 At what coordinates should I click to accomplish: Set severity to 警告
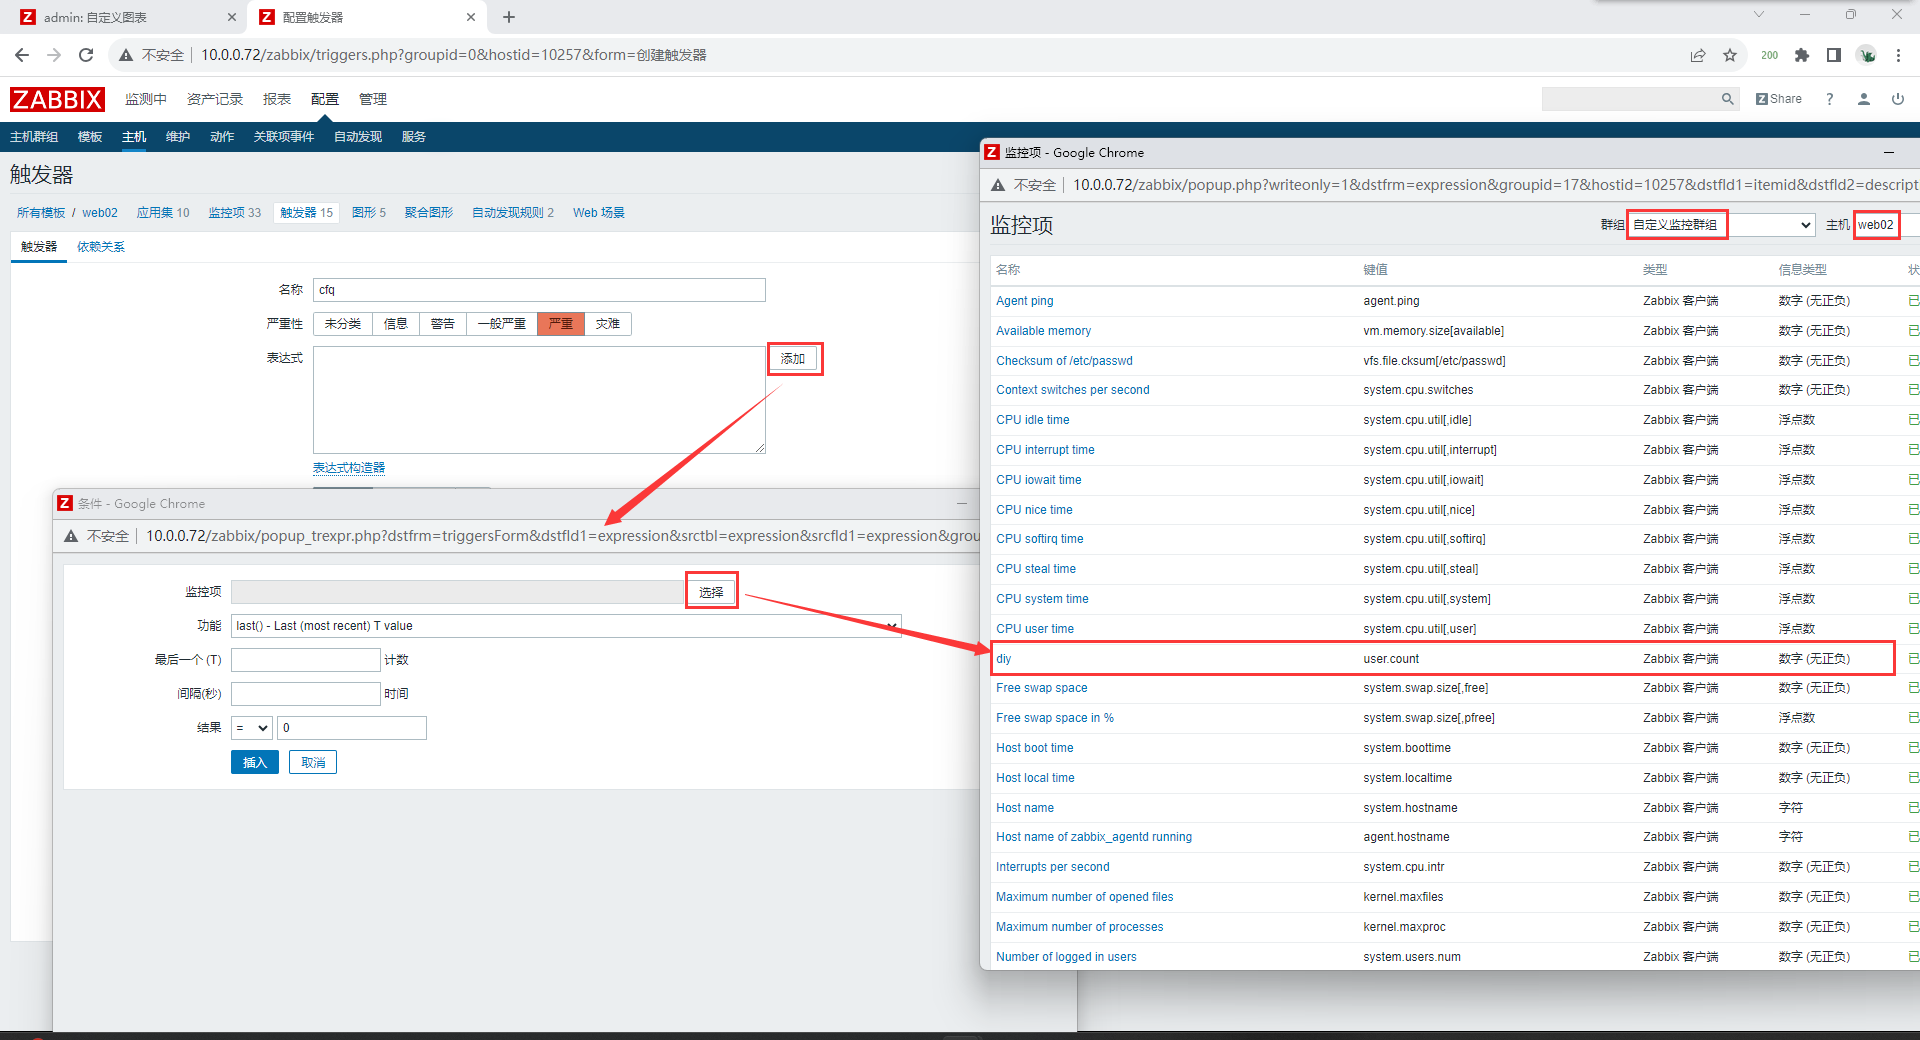[x=443, y=324]
